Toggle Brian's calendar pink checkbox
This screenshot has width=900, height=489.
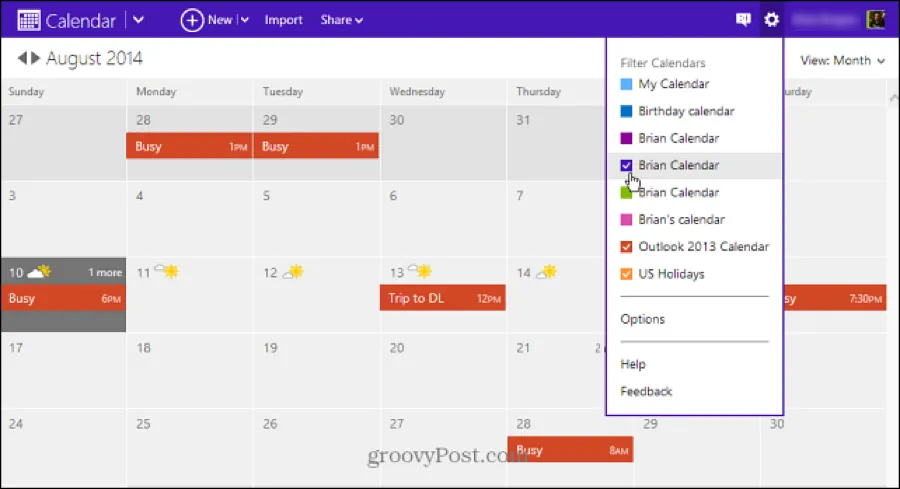click(626, 219)
